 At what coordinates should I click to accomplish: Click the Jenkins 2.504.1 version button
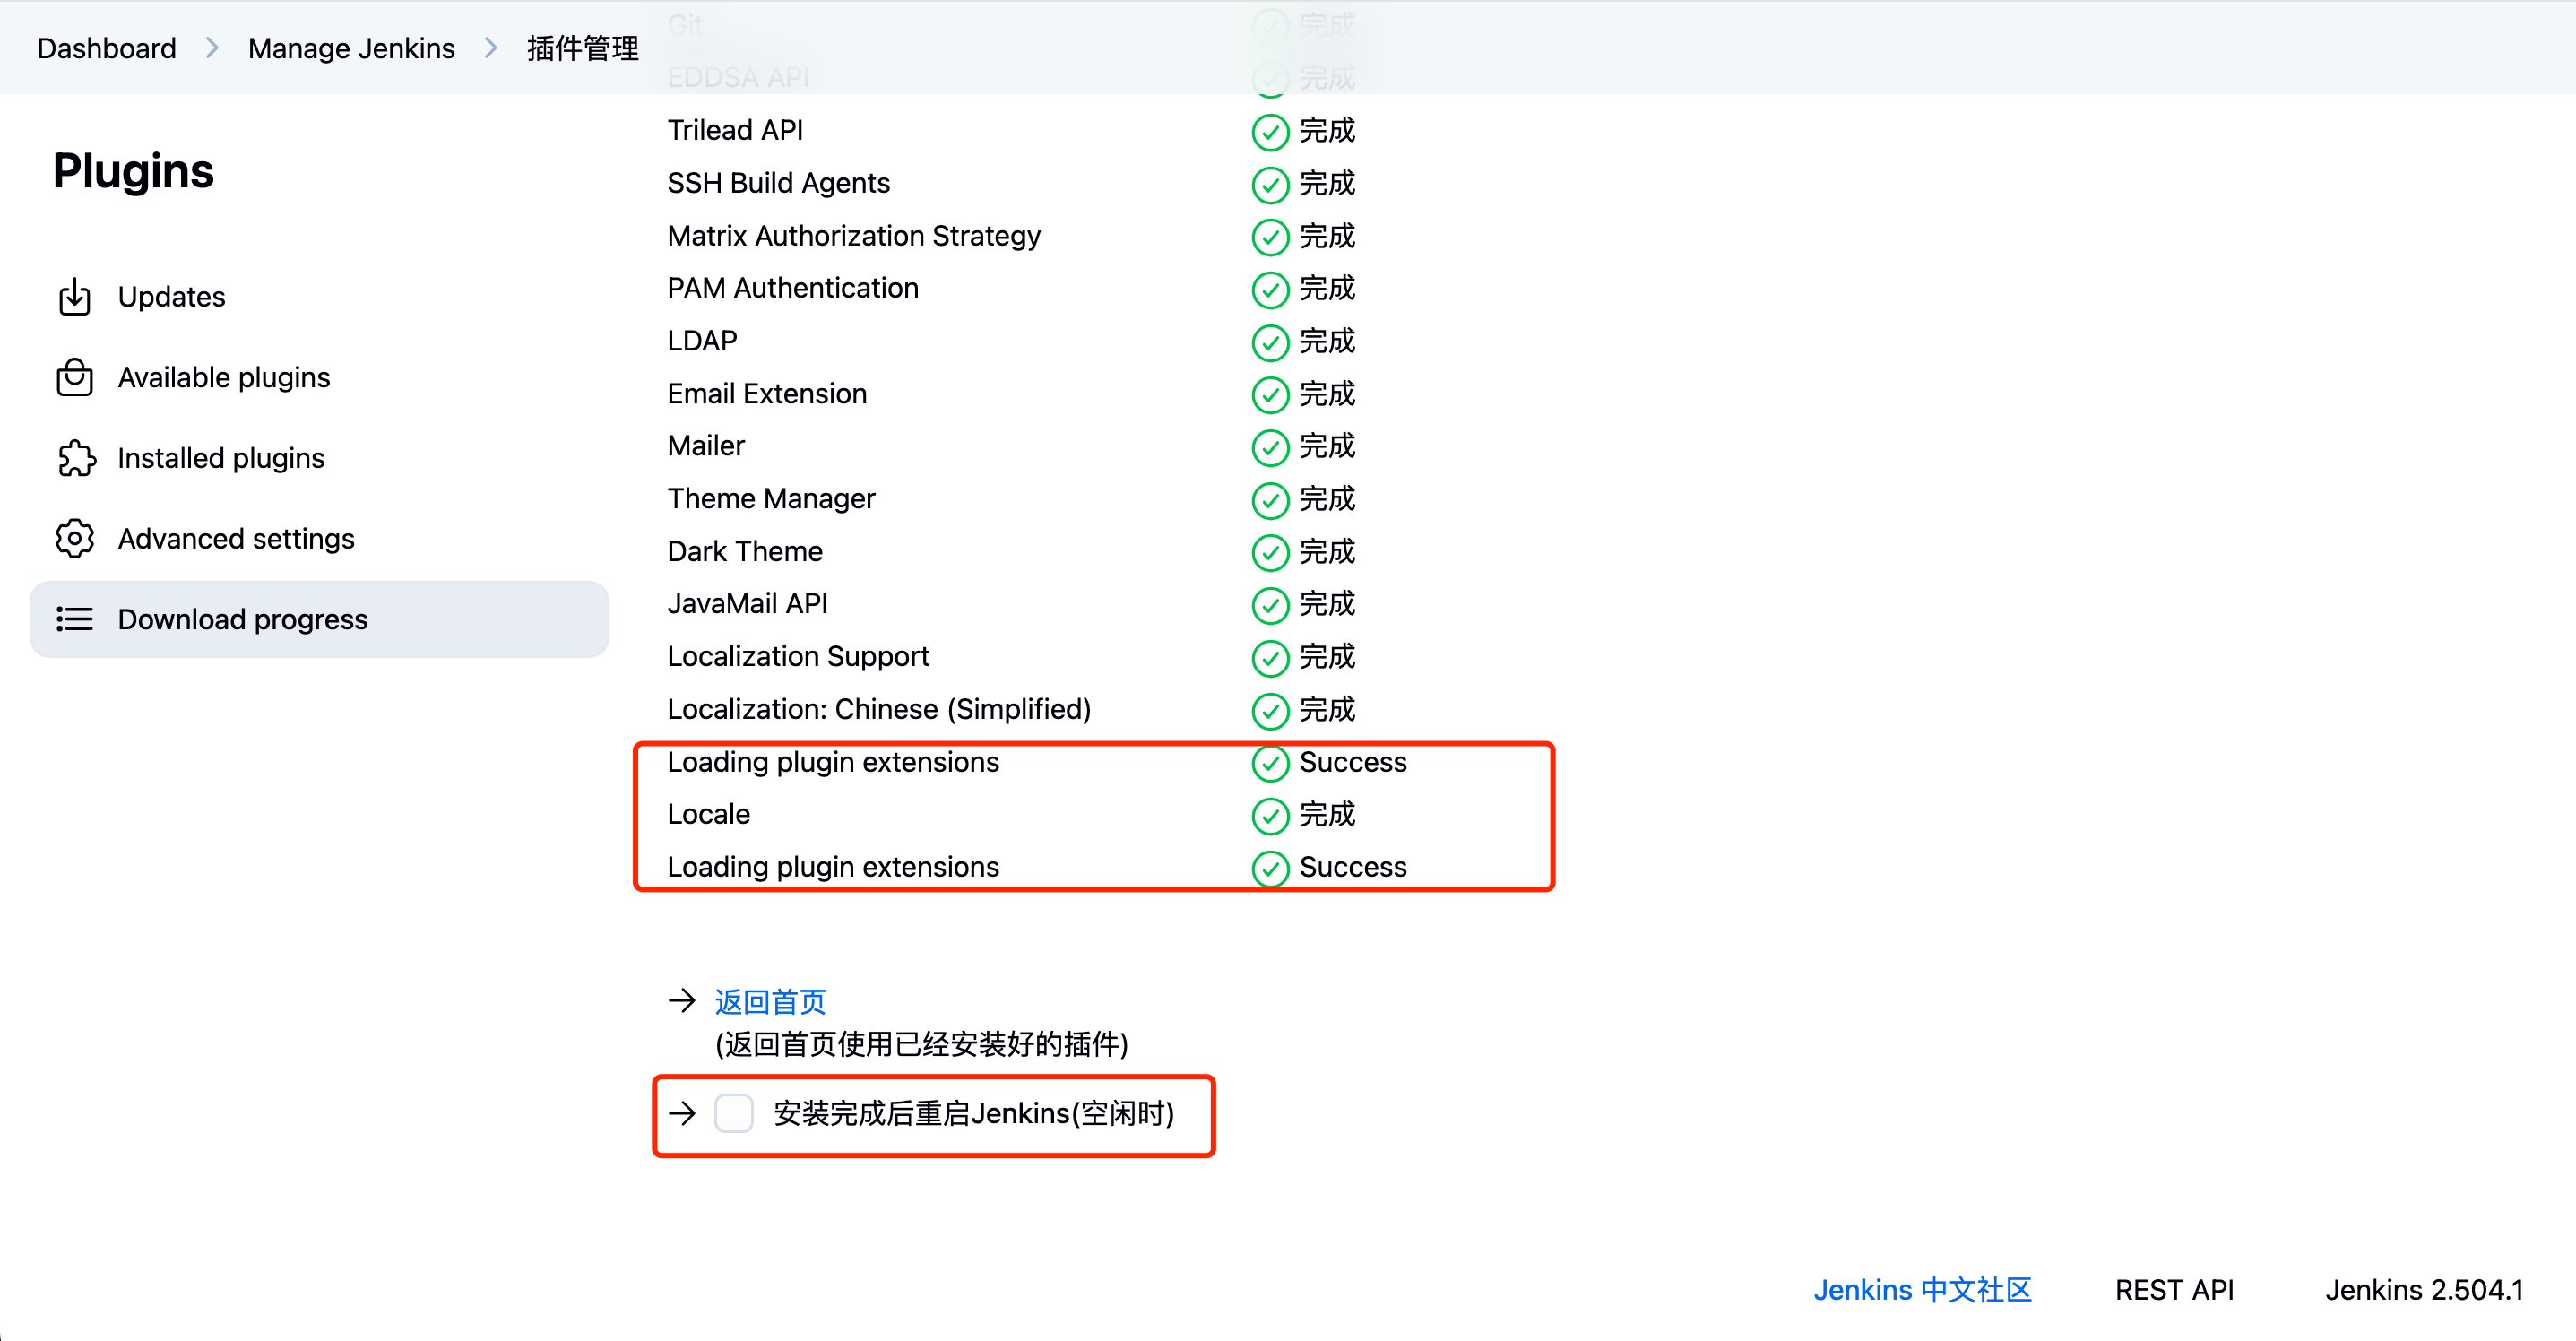point(2424,1290)
